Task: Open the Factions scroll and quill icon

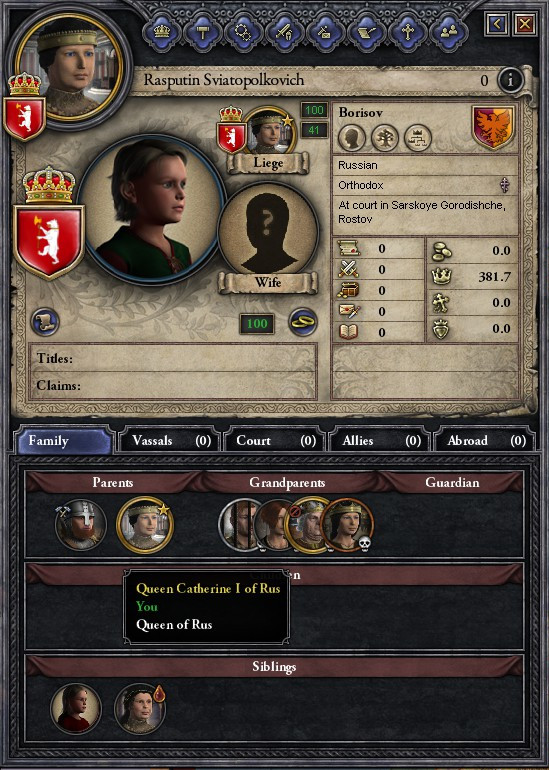Action: (x=366, y=32)
